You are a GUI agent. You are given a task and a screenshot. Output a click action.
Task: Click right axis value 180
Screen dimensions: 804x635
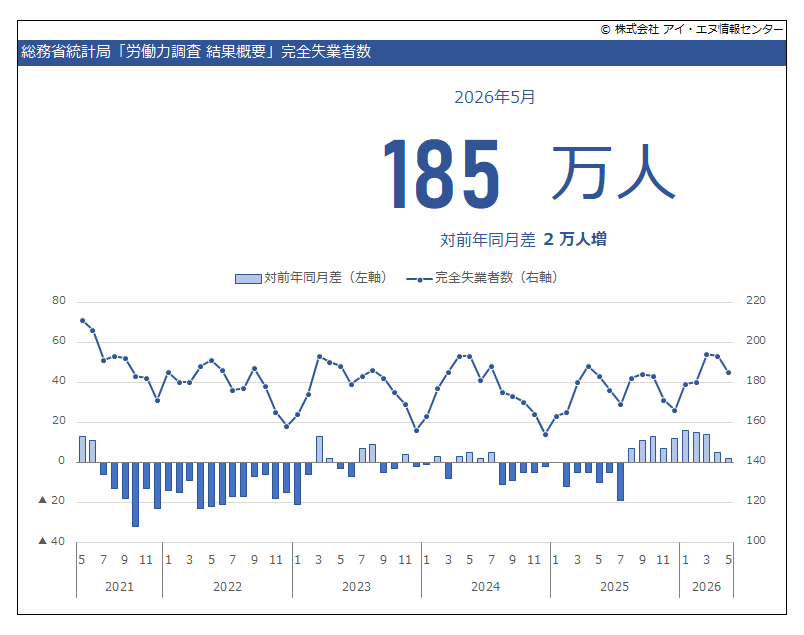tap(756, 381)
